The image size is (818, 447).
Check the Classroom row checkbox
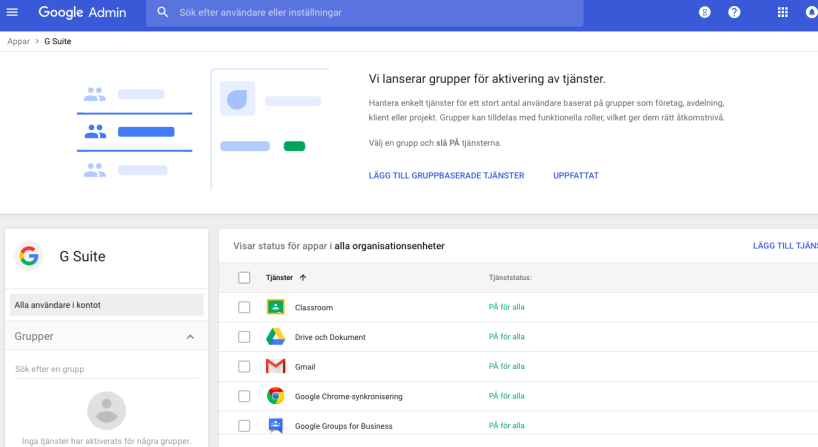(x=244, y=307)
